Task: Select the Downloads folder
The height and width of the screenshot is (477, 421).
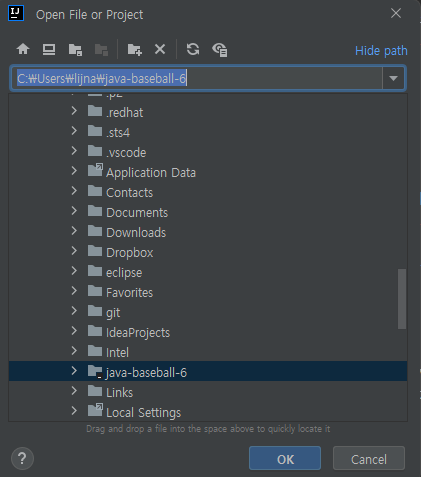Action: pos(136,233)
